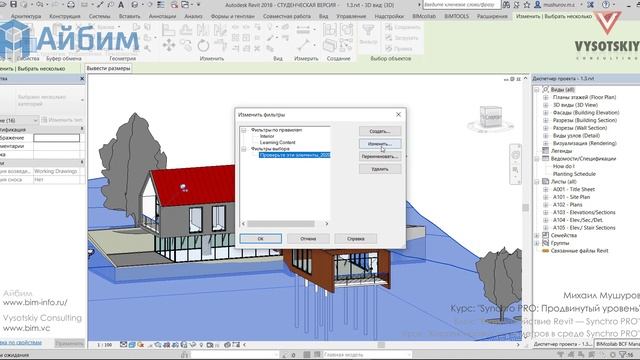Viewport: 640px width, 360px height.
Task: Open the Архитектура ribbon tab
Action: [26, 16]
